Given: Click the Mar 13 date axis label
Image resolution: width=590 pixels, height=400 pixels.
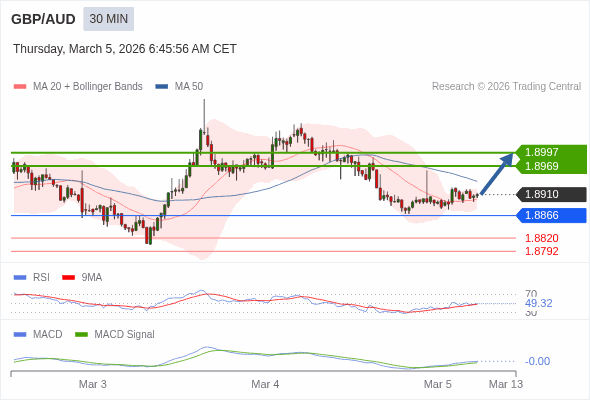Looking at the screenshot, I should coord(506,384).
